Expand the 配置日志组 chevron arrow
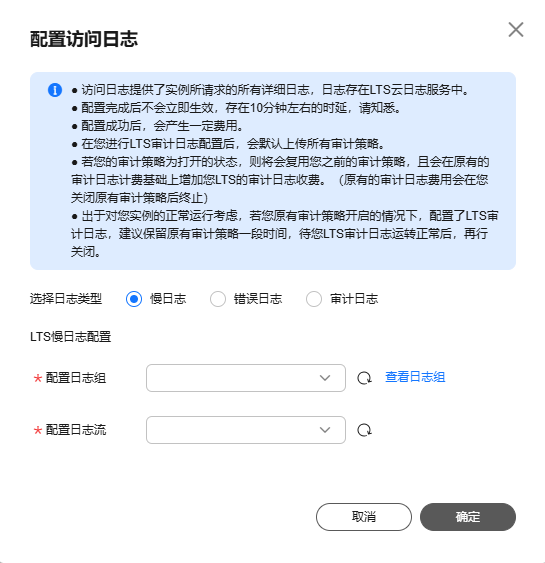 (325, 378)
